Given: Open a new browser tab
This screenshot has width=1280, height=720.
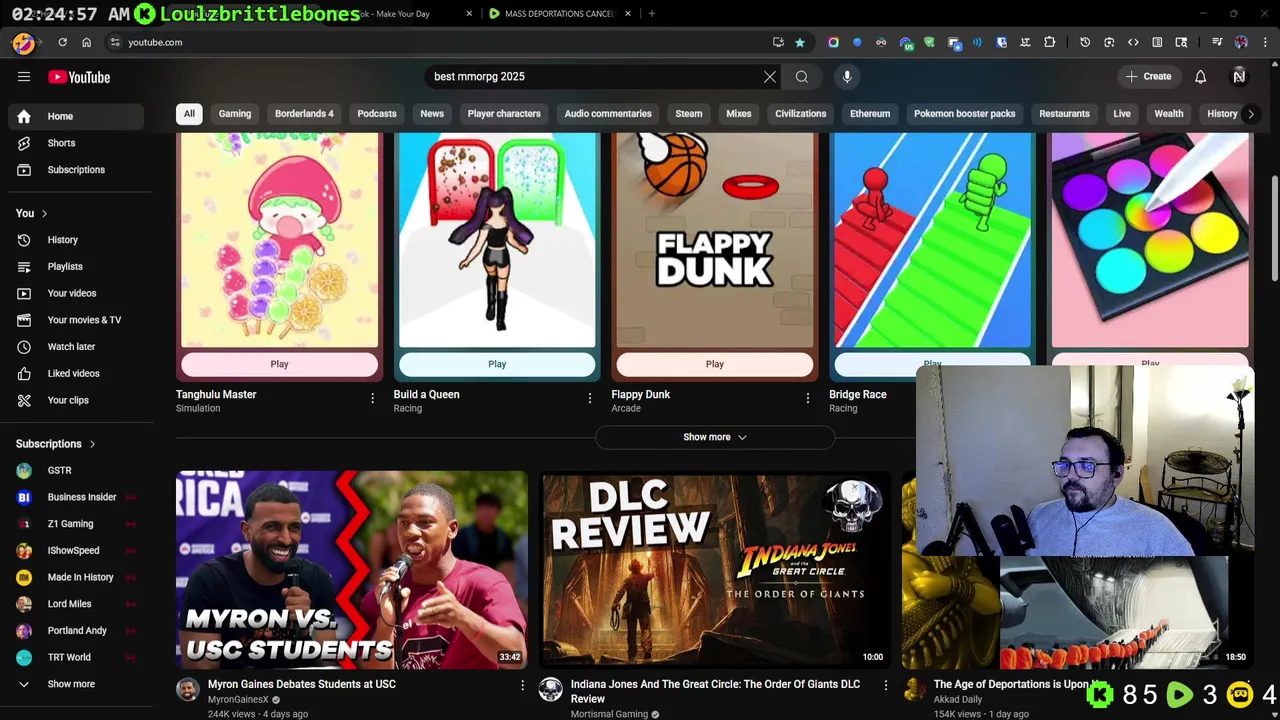Looking at the screenshot, I should coord(652,14).
